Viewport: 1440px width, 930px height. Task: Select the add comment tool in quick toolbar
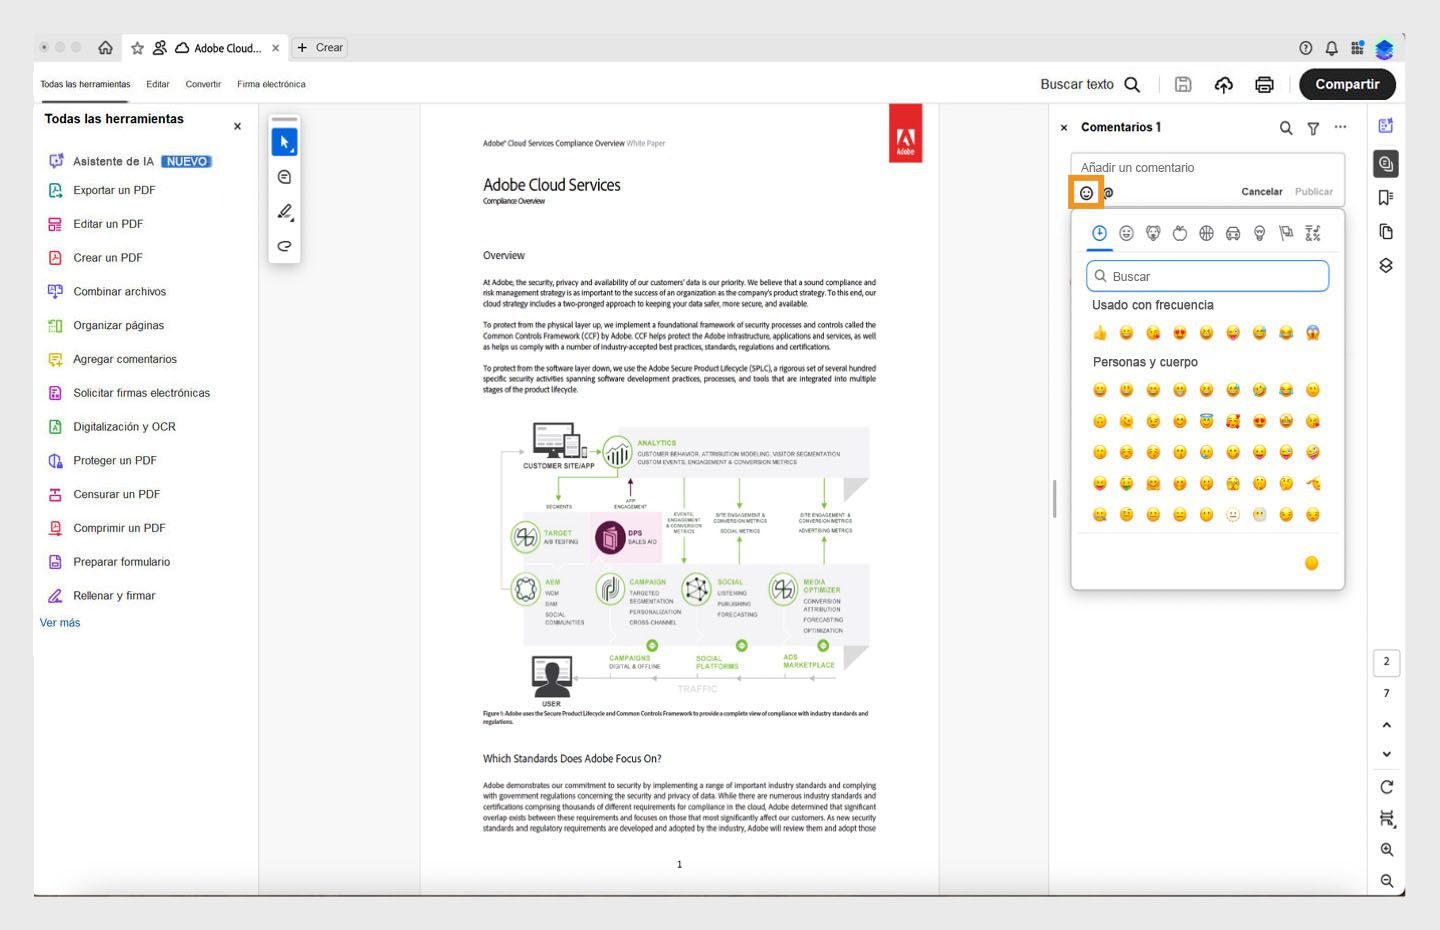coord(284,177)
